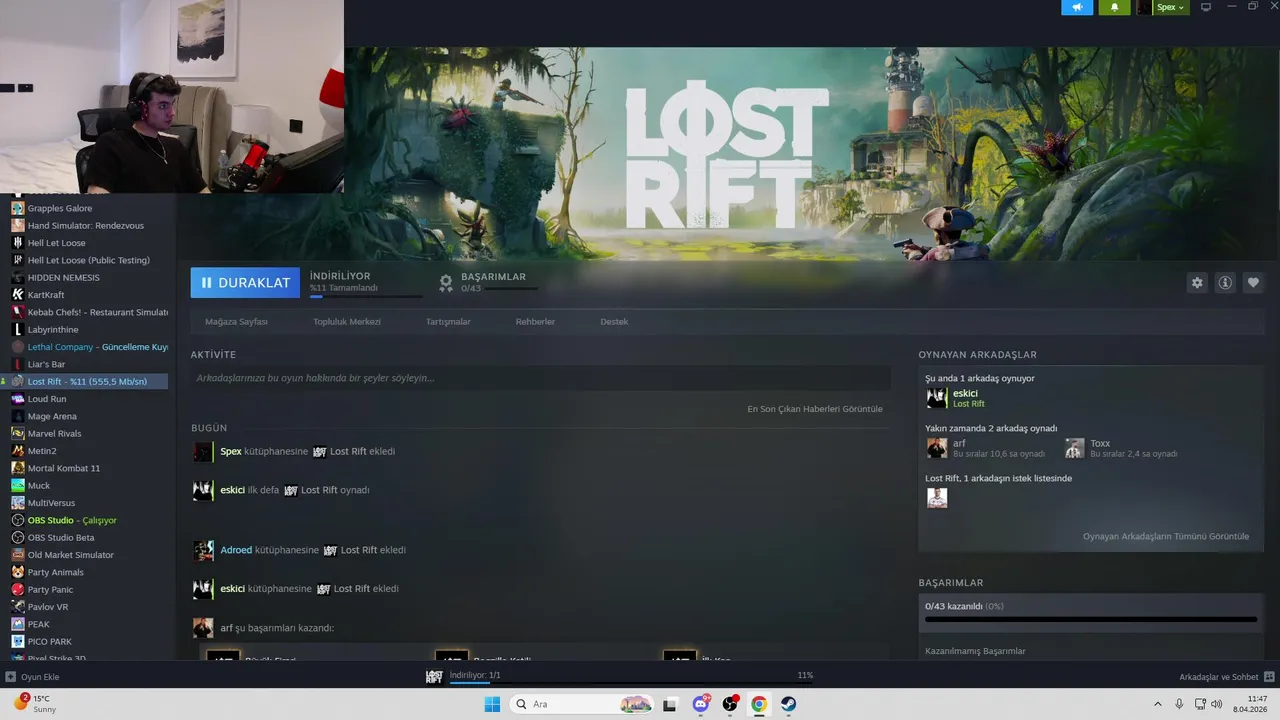Viewport: 1280px width, 720px height.
Task: Click the Muck game icon
Action: click(18, 485)
